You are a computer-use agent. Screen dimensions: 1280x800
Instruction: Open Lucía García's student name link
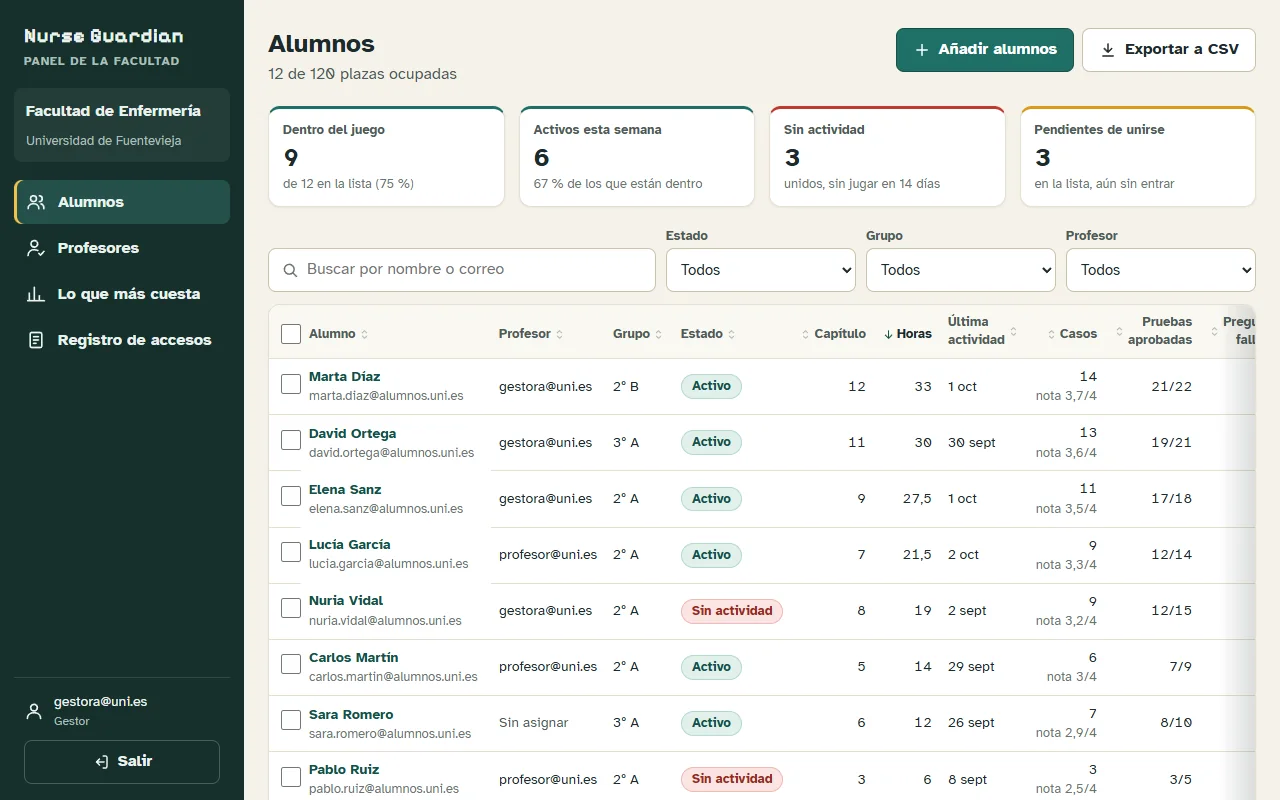coord(349,545)
